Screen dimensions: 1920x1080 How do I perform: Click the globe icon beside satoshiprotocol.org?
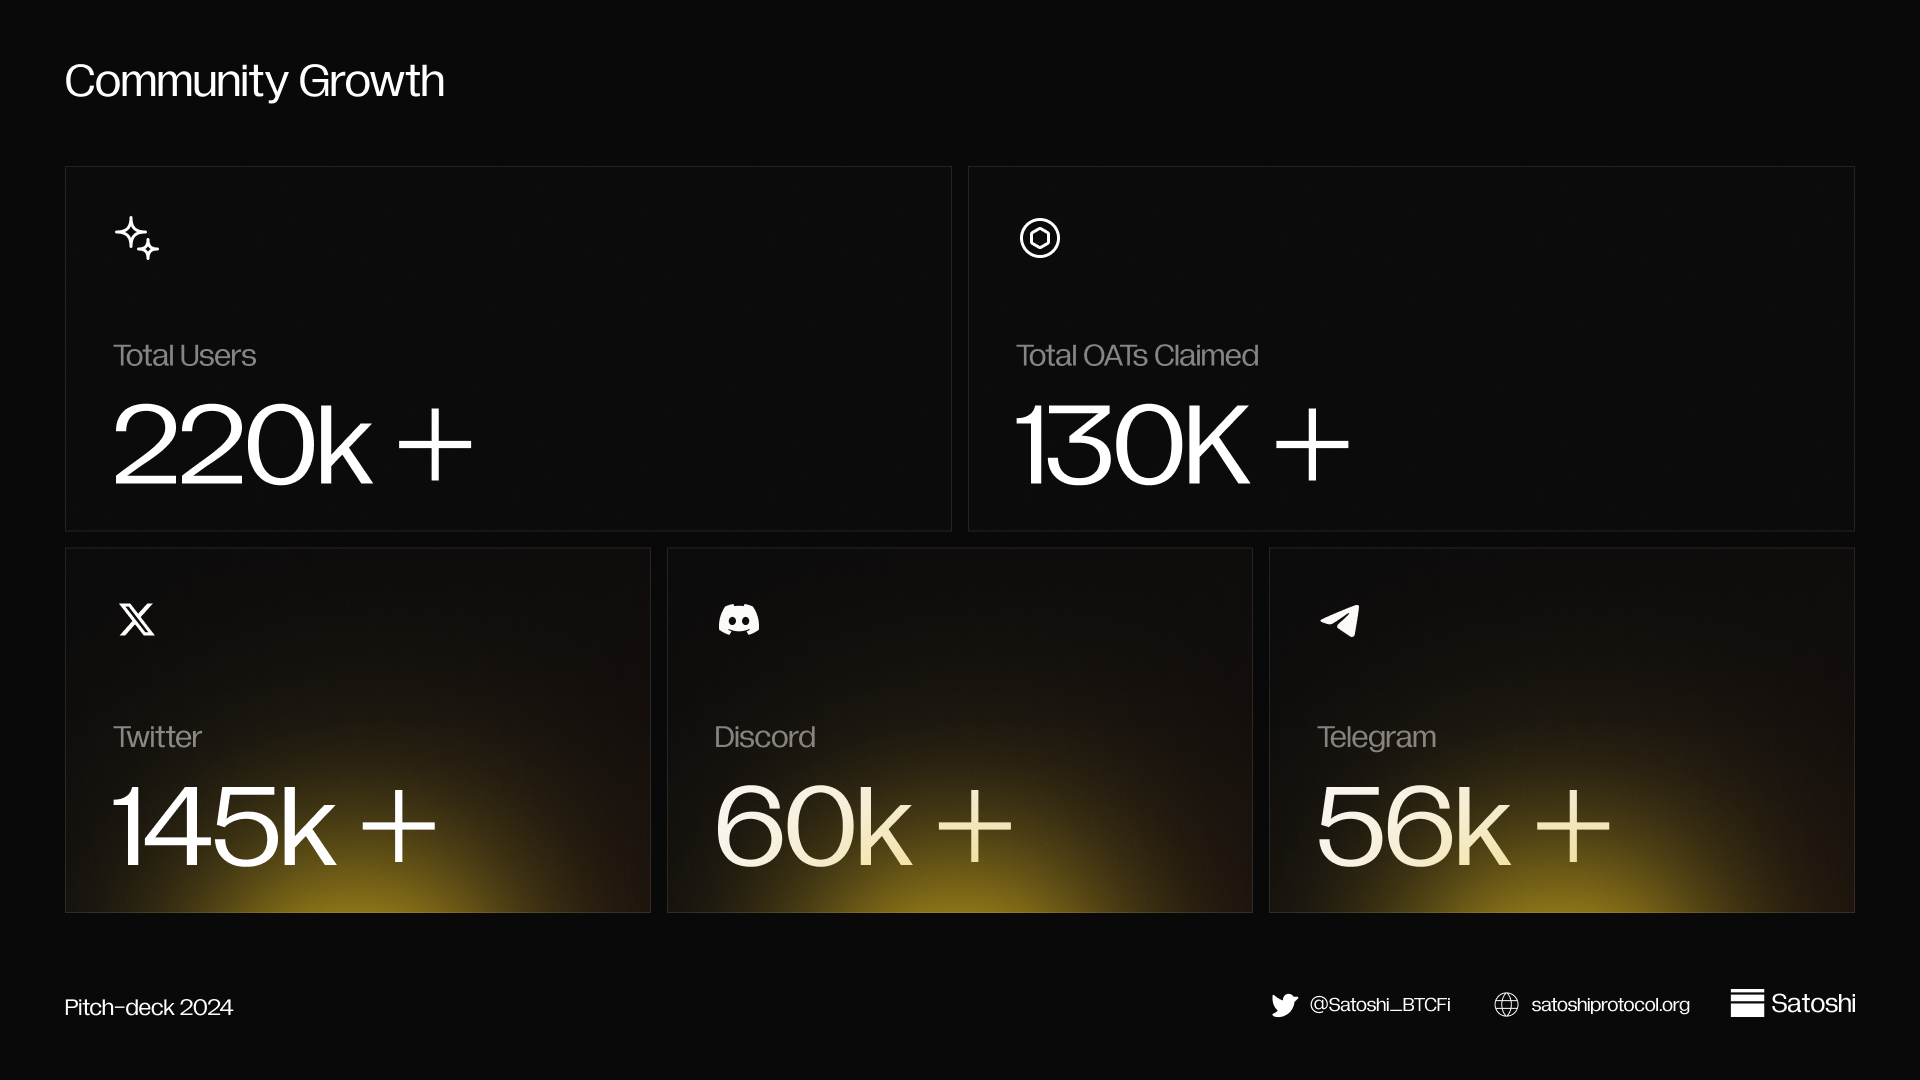1506,1005
